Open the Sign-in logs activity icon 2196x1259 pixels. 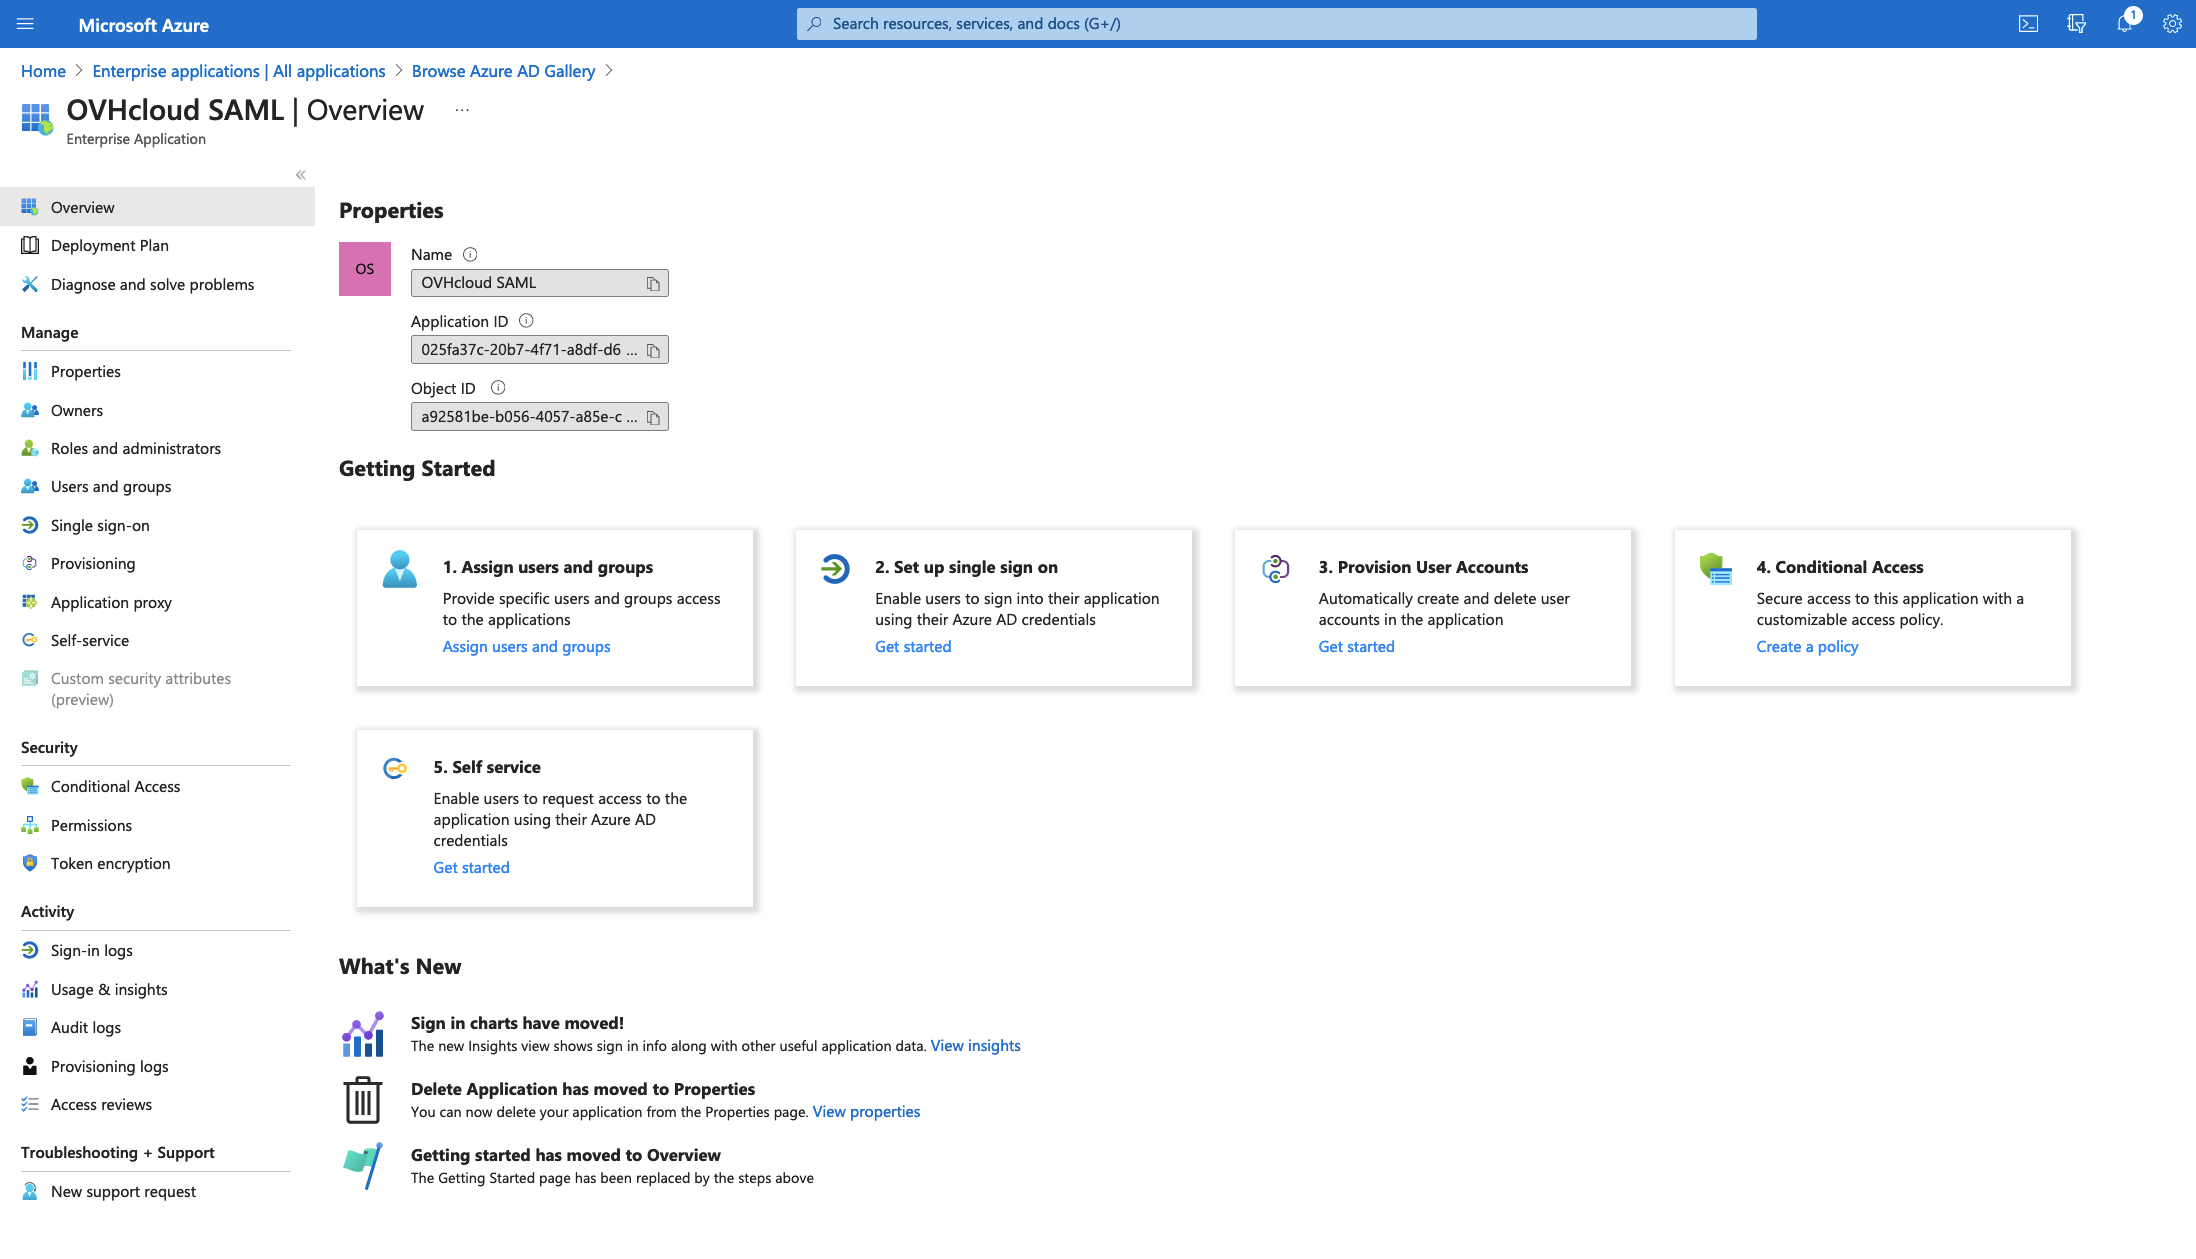[29, 950]
